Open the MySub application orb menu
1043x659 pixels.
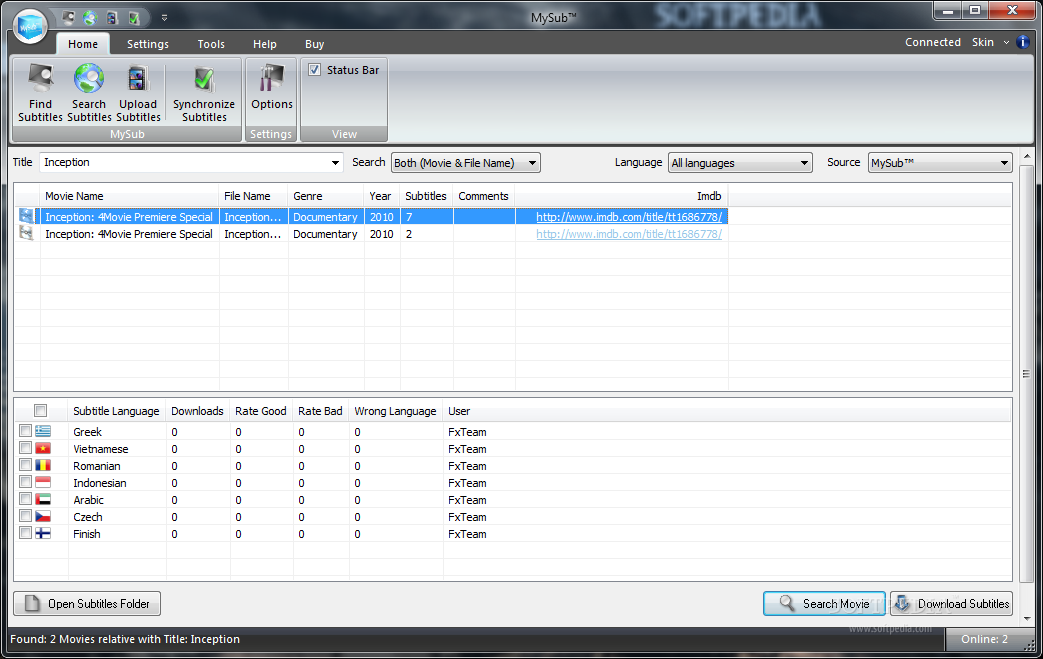(30, 27)
